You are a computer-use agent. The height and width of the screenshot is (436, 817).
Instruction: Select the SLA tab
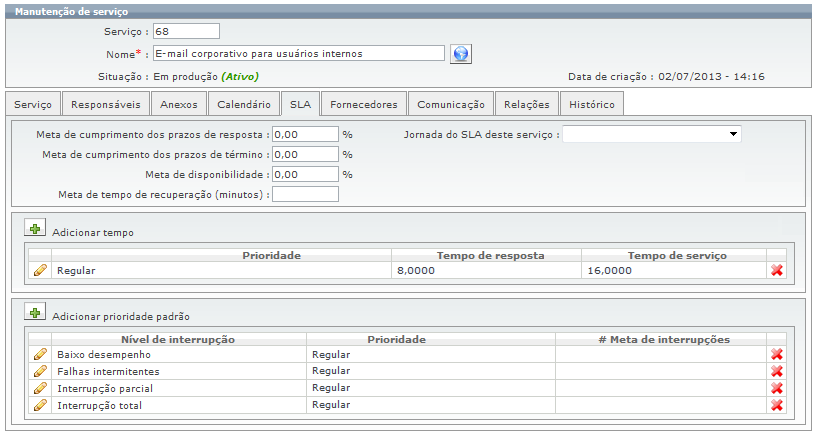tap(300, 104)
